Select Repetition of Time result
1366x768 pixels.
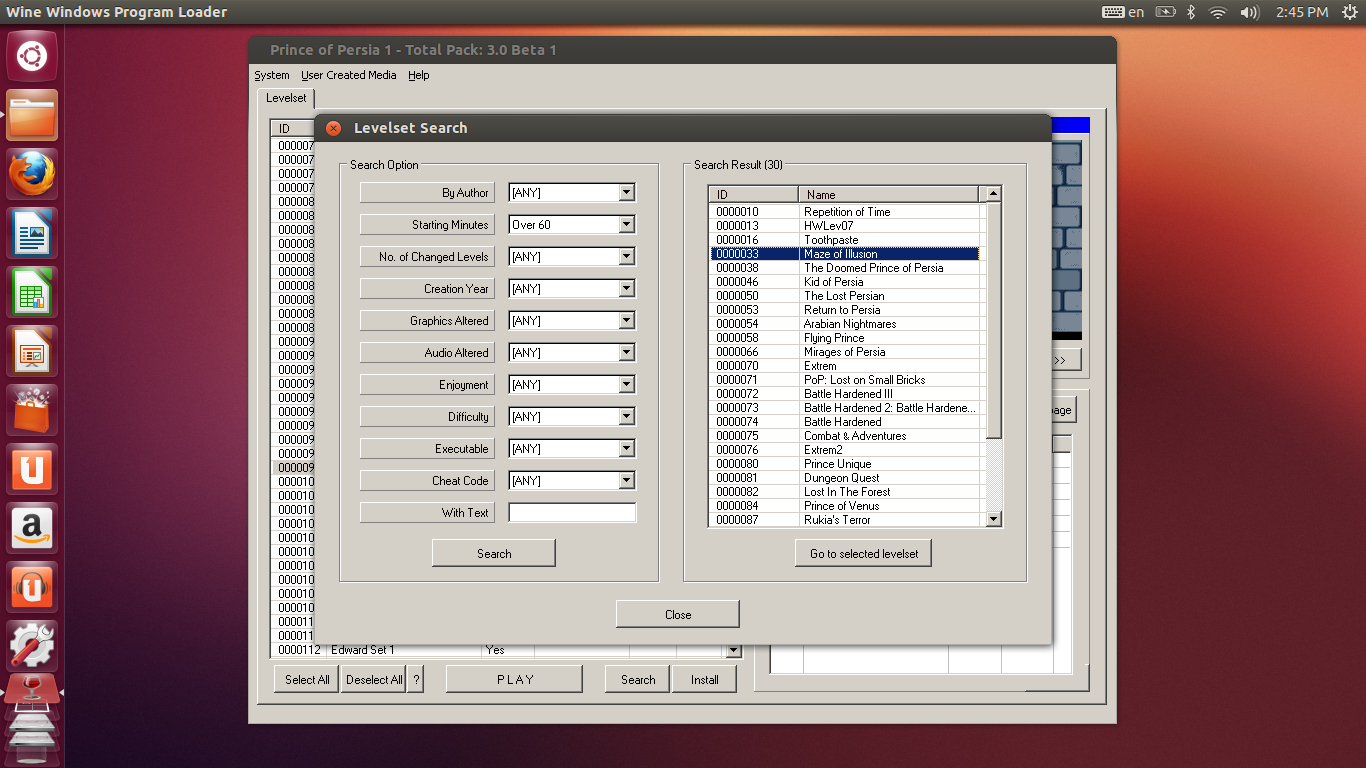(846, 212)
